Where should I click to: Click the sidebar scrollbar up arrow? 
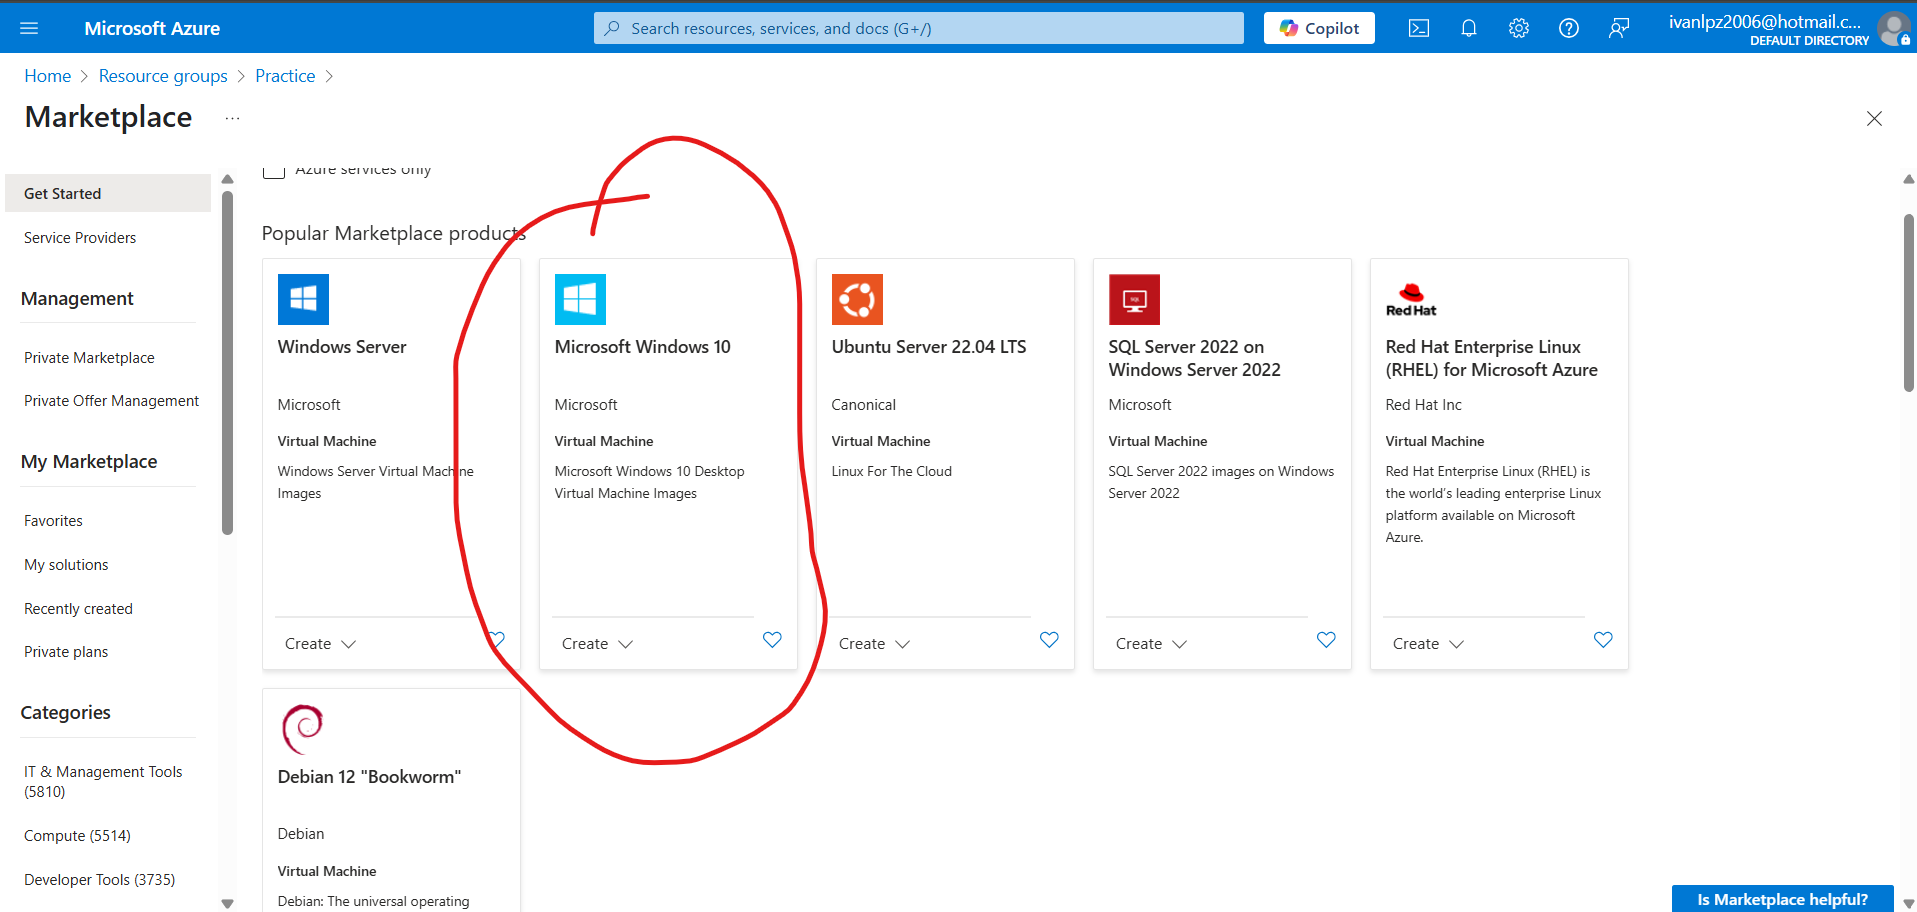point(227,179)
